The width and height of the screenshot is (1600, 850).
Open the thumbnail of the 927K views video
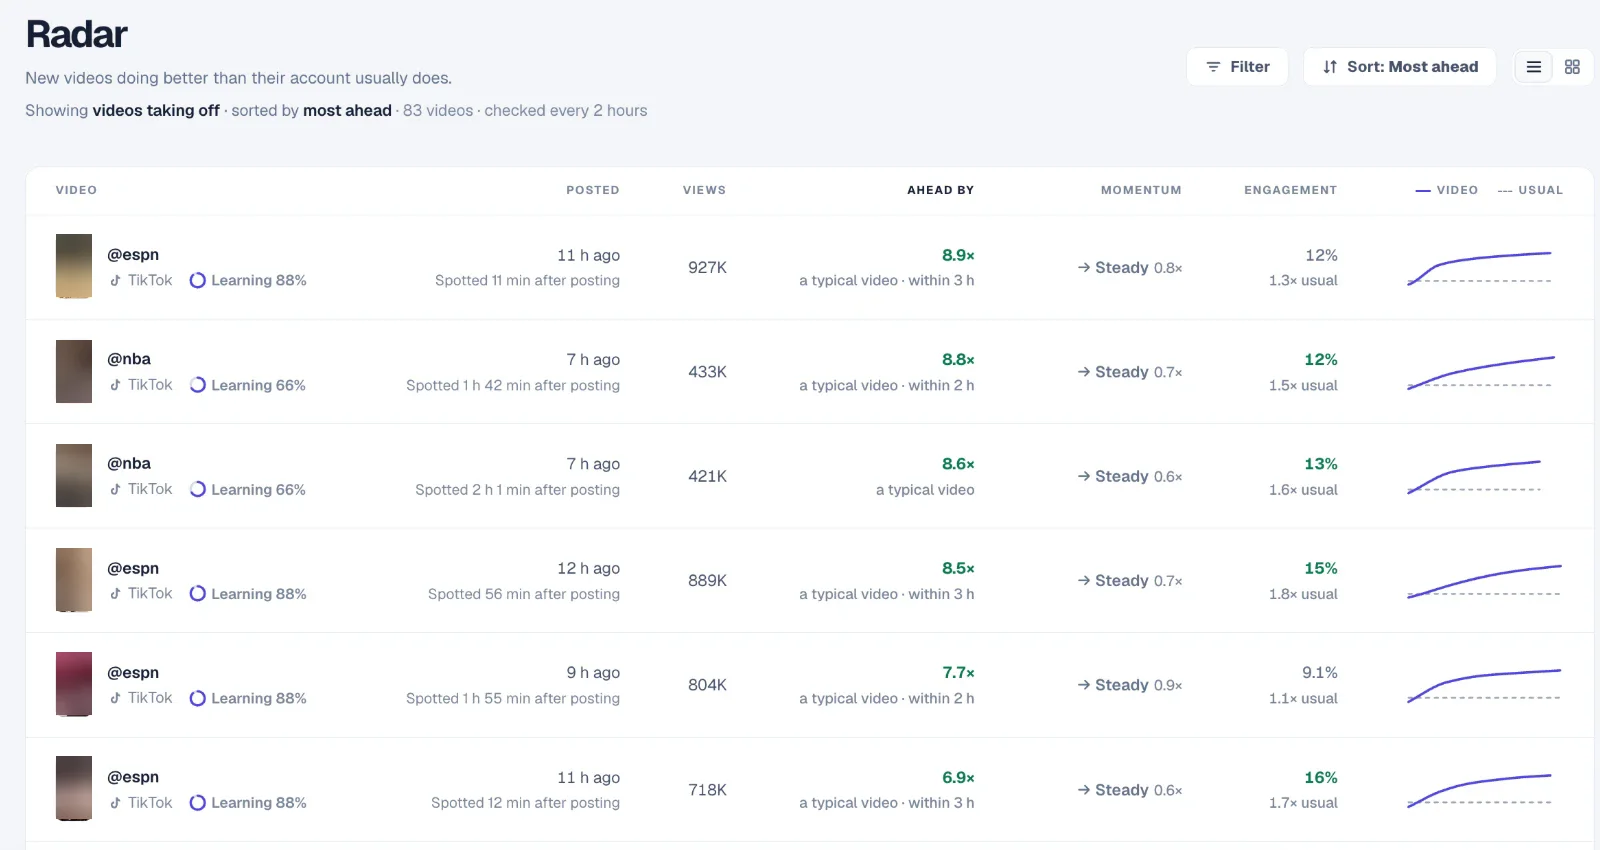pyautogui.click(x=74, y=267)
